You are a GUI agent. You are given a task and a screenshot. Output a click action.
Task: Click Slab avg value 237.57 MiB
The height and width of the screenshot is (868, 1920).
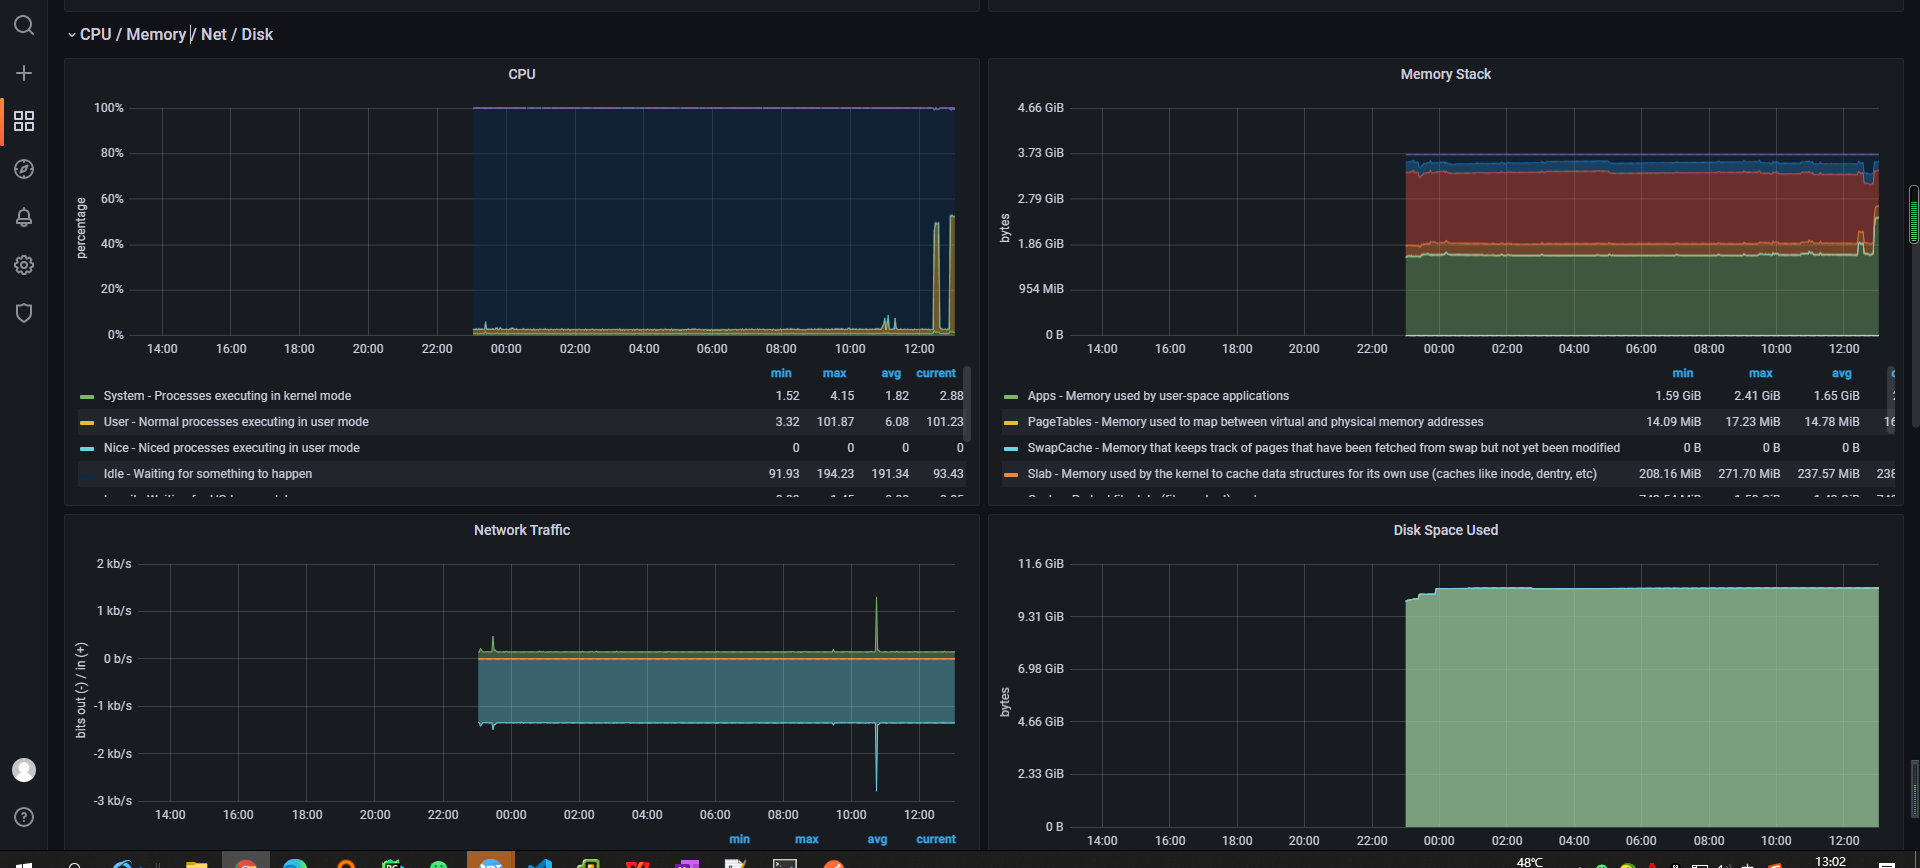point(1828,474)
